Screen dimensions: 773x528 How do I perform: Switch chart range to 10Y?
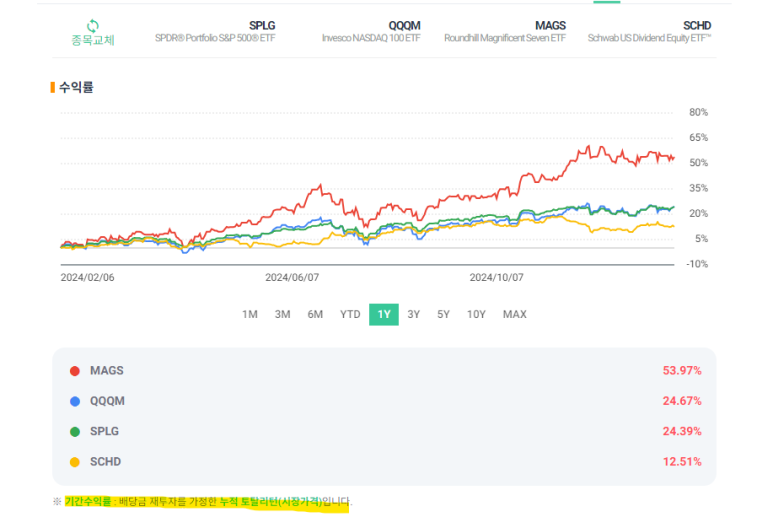click(x=476, y=315)
